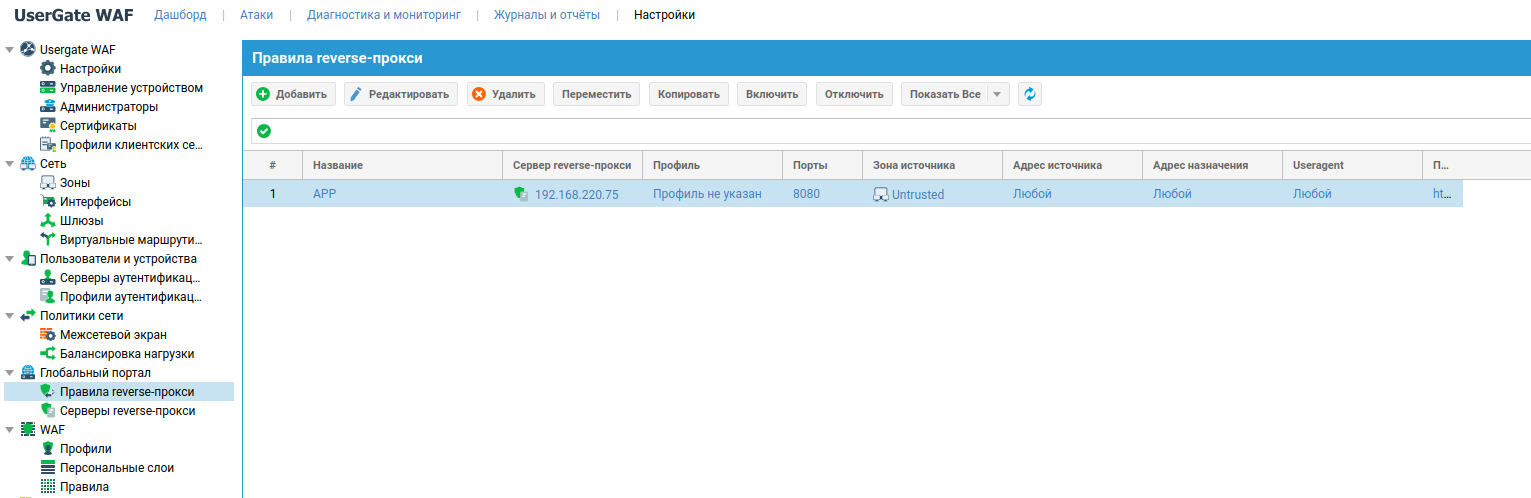
Task: Click the Usergate WAF globe icon
Action: [x=28, y=50]
